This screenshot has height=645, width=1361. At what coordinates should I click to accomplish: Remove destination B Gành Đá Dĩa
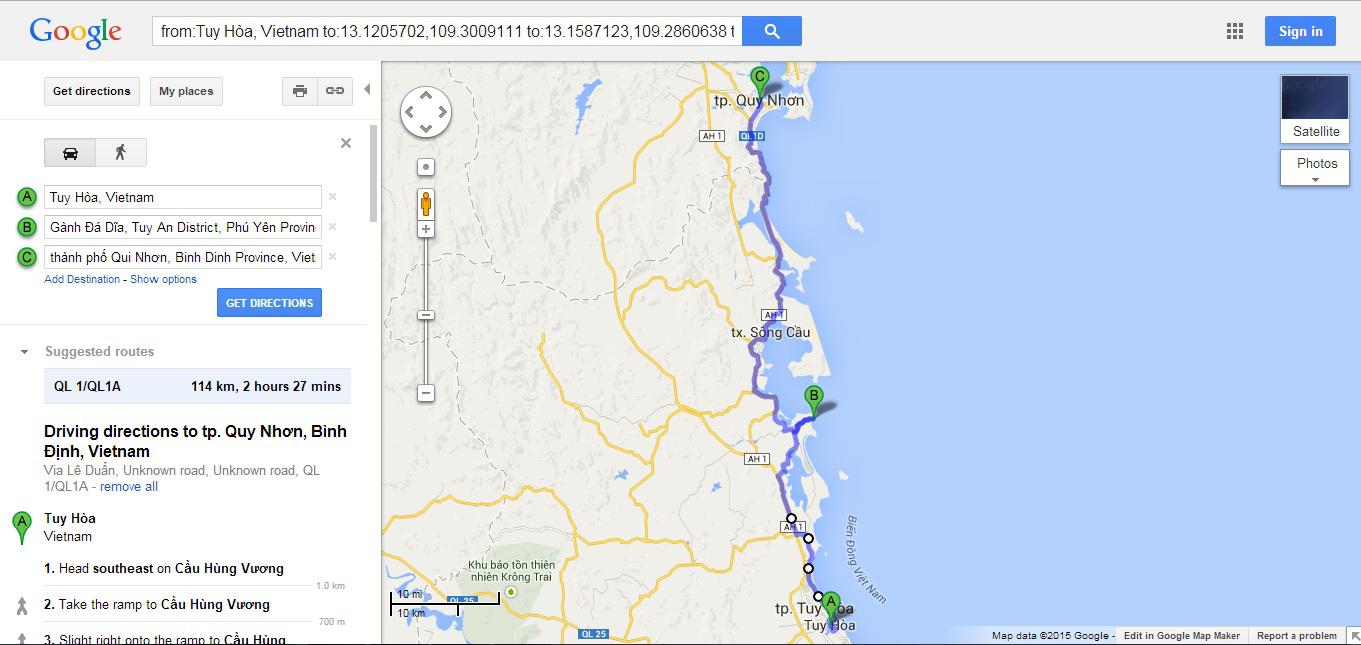click(333, 227)
